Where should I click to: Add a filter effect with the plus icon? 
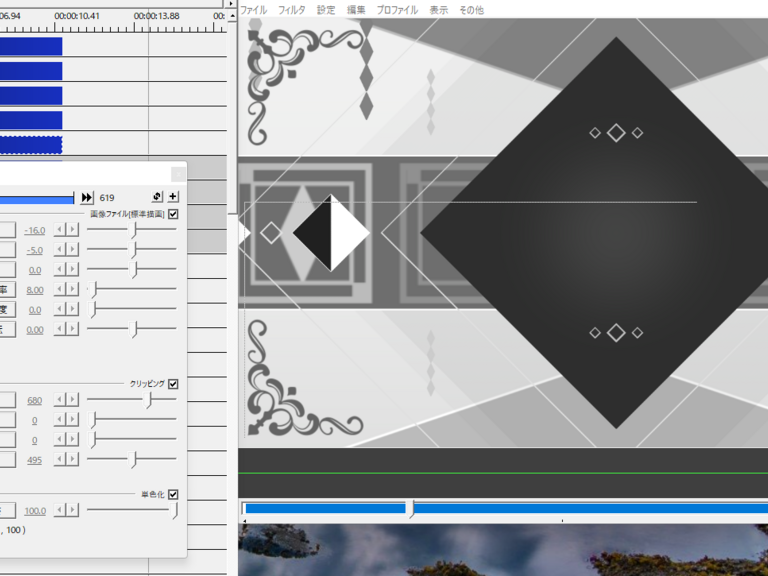(x=173, y=197)
